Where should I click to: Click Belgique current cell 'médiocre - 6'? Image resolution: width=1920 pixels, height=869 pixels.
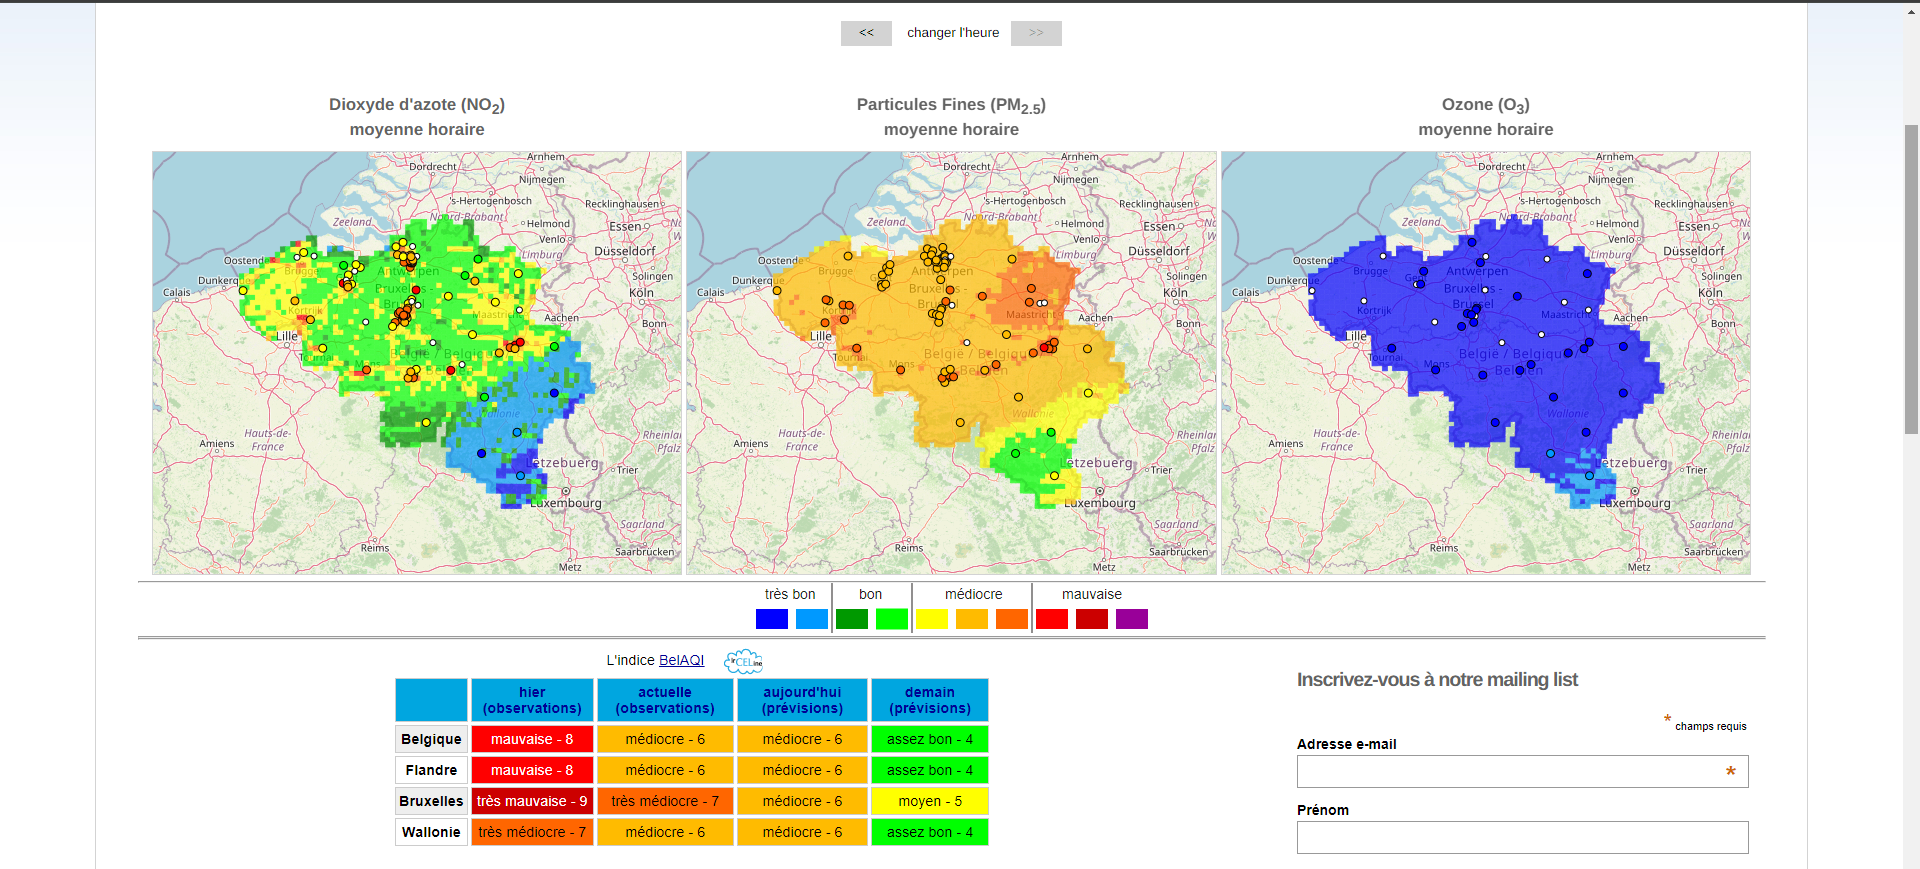pyautogui.click(x=665, y=739)
